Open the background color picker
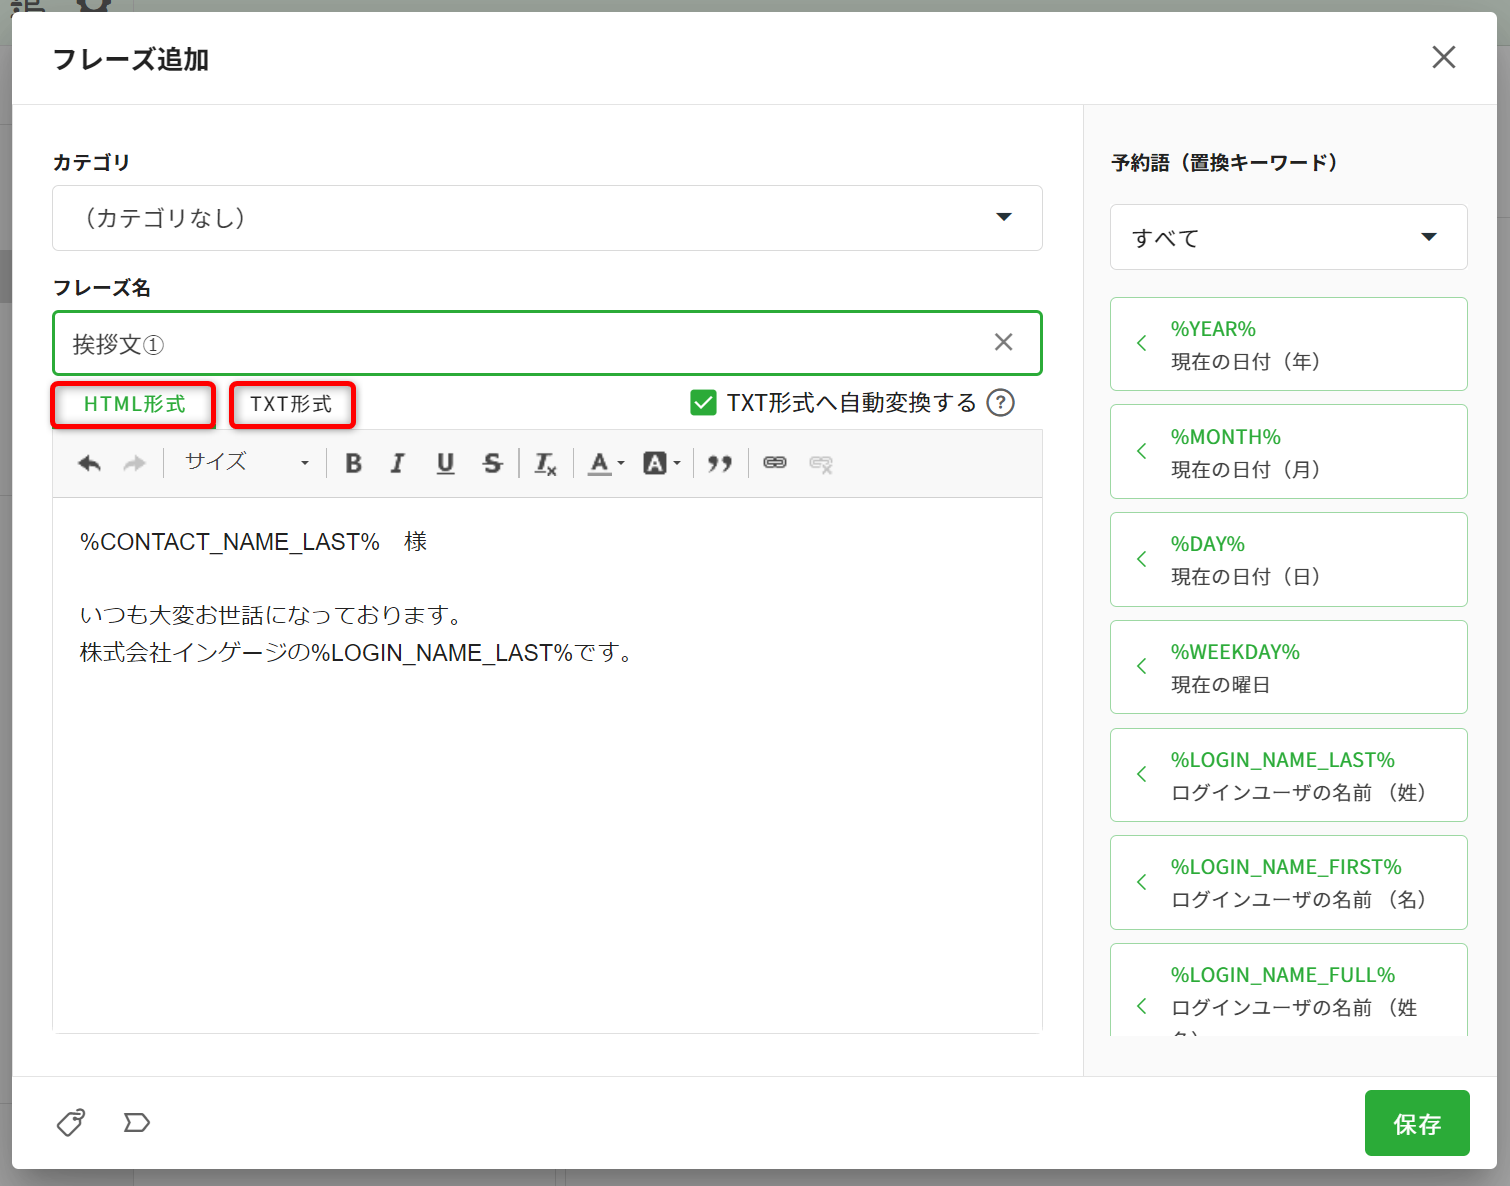This screenshot has width=1510, height=1186. pyautogui.click(x=661, y=463)
